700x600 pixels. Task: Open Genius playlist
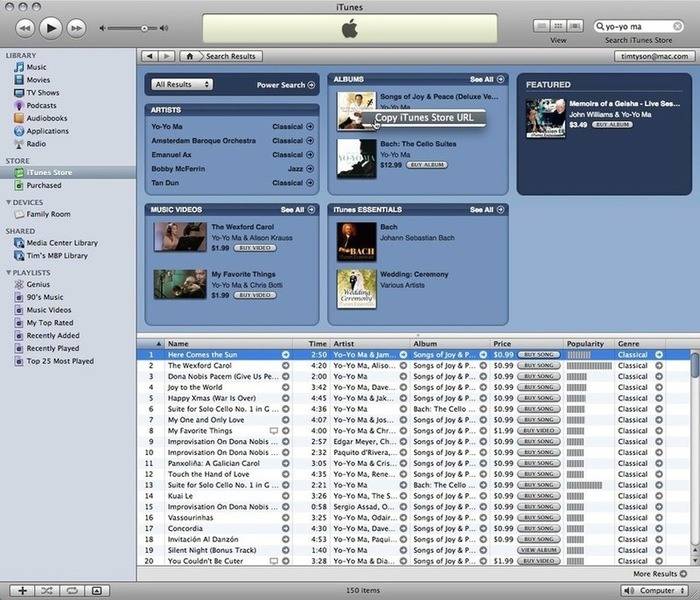(x=38, y=284)
